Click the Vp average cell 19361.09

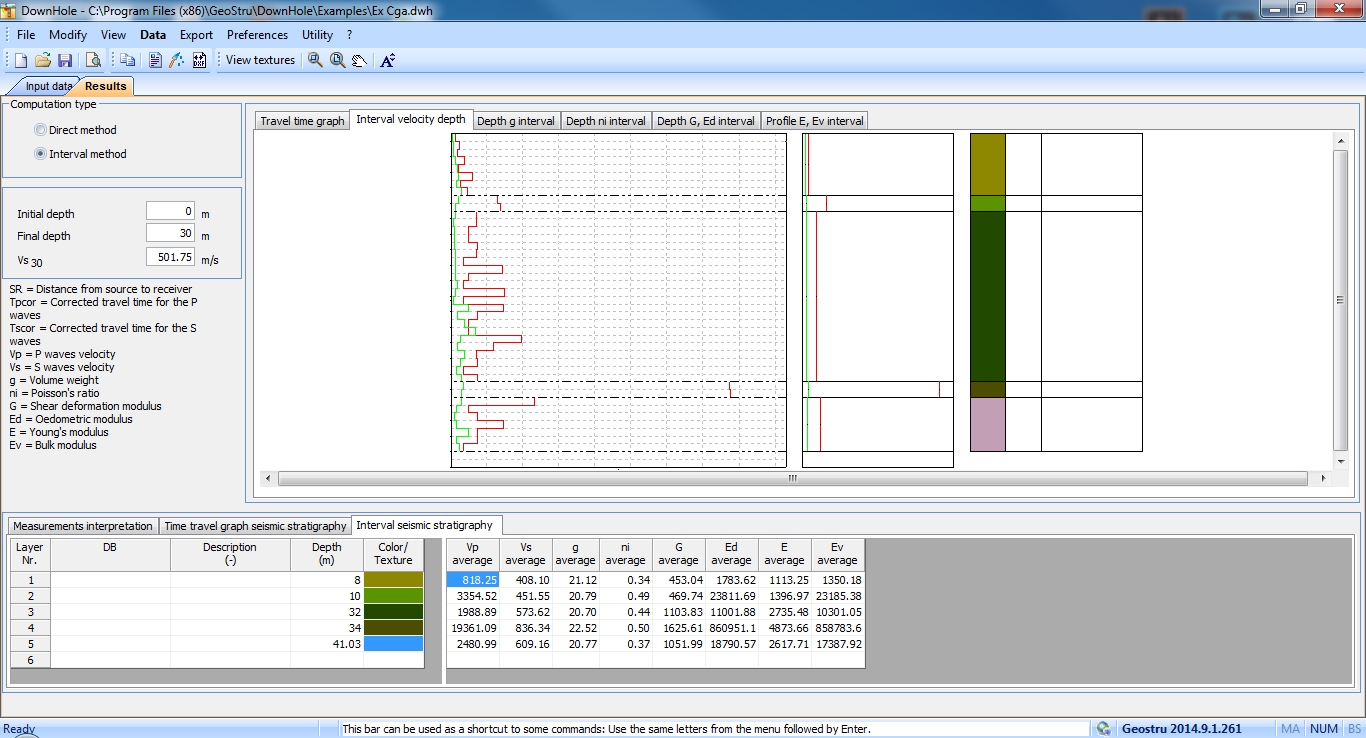tap(473, 628)
